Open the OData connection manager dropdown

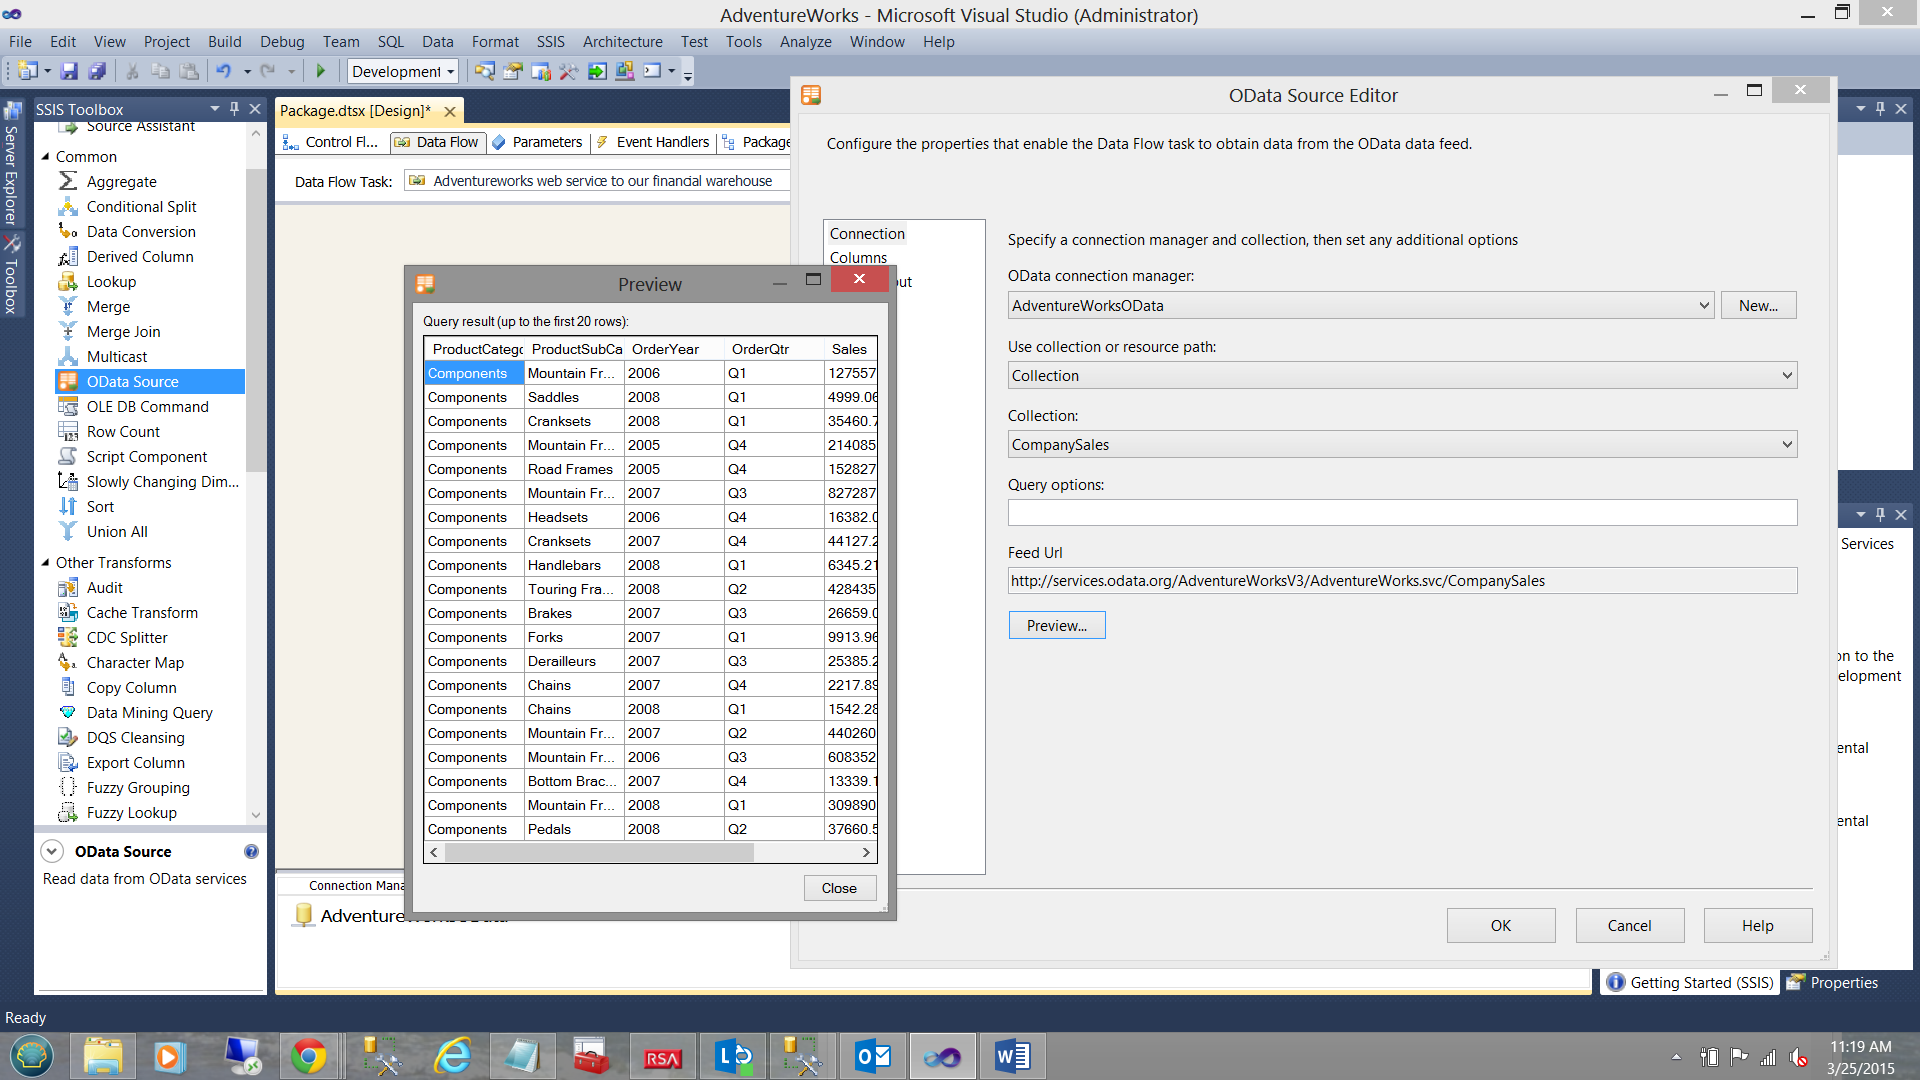(x=1704, y=305)
